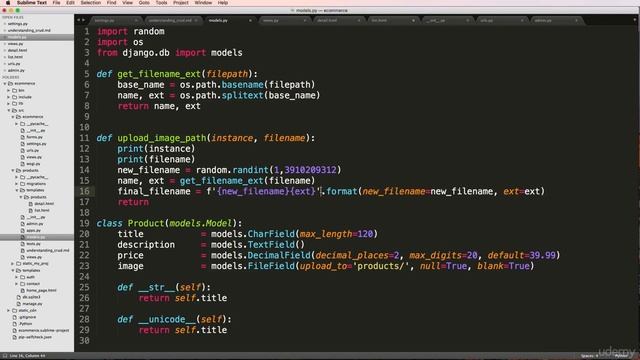Click the apps.py file icon
This screenshot has height=360, width=640.
click(x=23, y=230)
